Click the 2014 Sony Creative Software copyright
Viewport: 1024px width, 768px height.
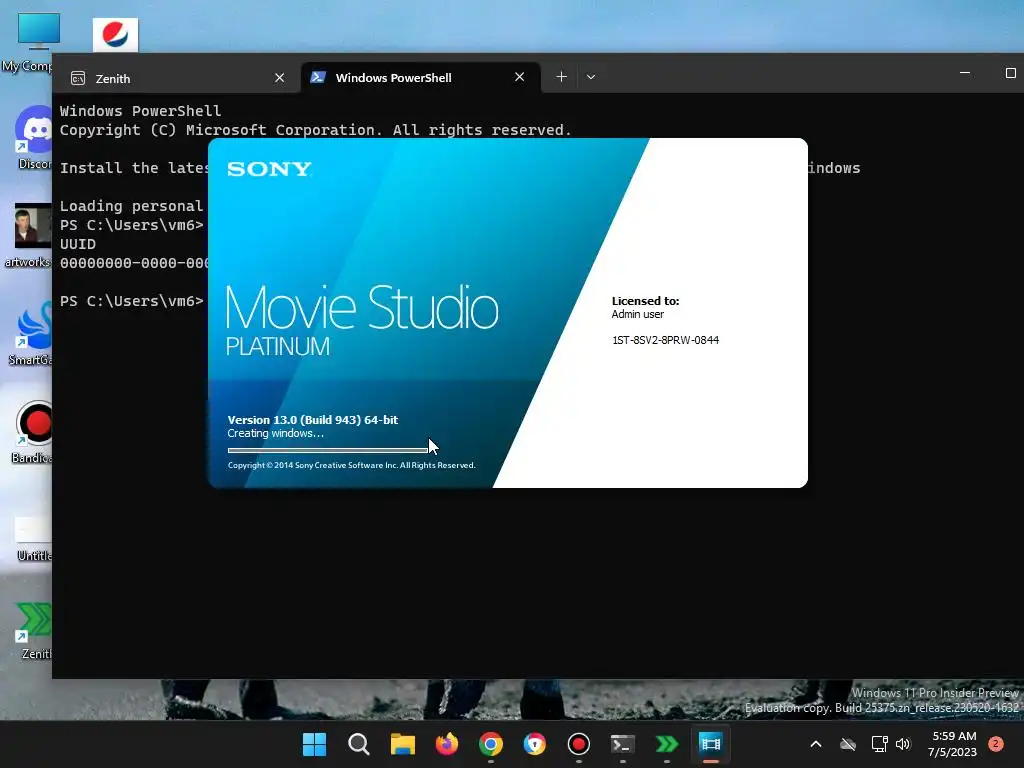pyautogui.click(x=351, y=466)
